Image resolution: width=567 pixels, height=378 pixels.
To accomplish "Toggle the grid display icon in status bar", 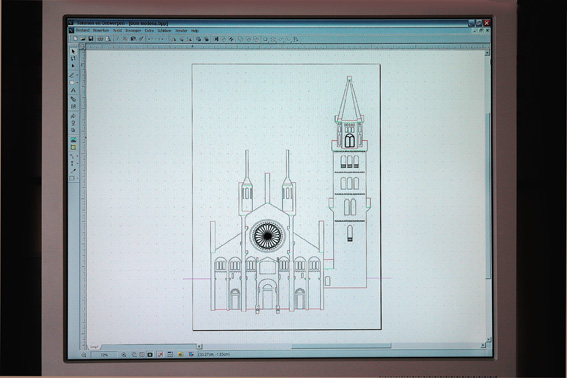I will [x=170, y=355].
